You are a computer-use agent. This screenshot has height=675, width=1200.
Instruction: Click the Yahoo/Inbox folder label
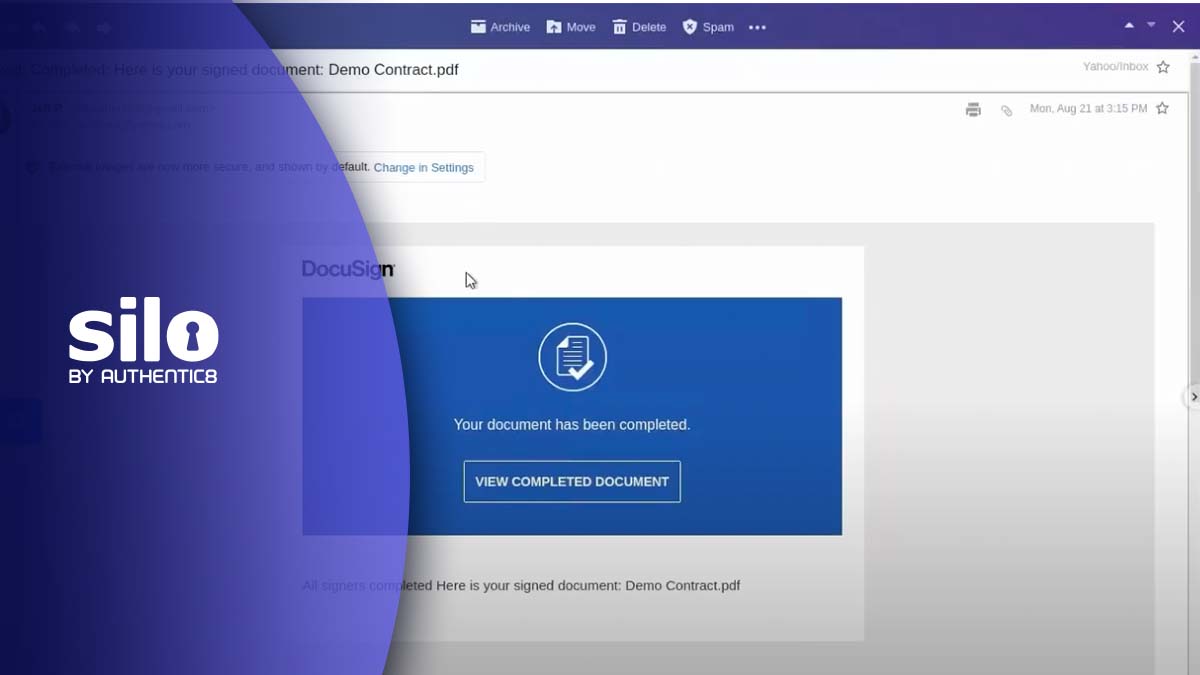1115,67
